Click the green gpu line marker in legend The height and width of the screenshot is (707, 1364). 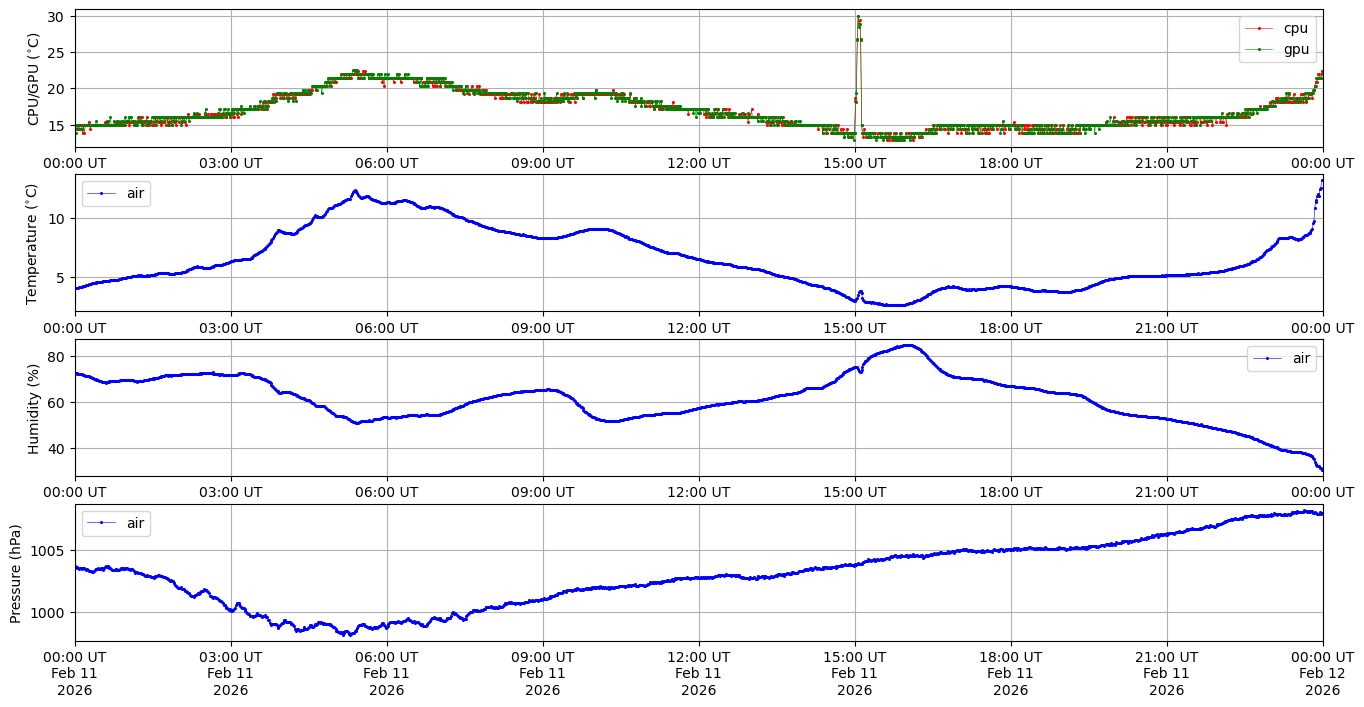pyautogui.click(x=1260, y=50)
